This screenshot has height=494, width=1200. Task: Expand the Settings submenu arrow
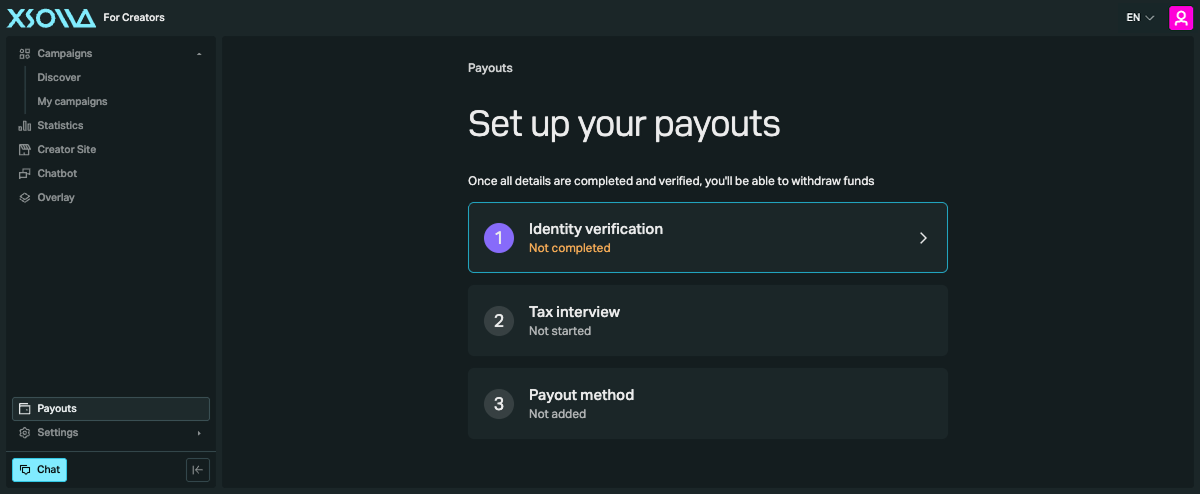199,433
